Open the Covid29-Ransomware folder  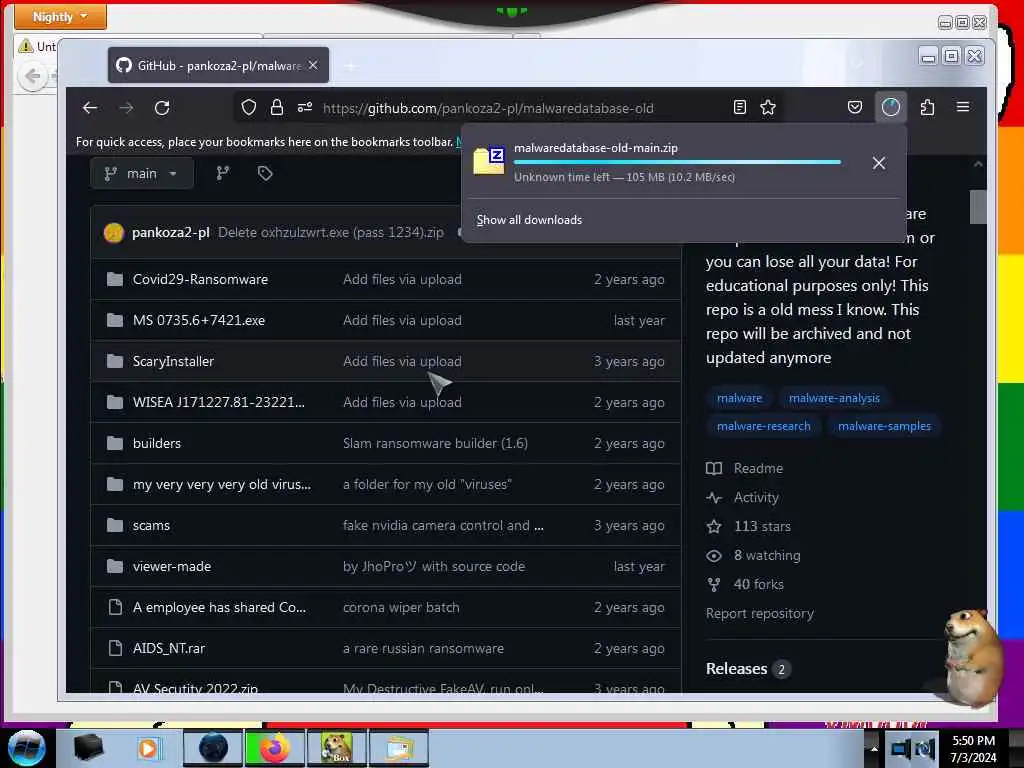200,280
